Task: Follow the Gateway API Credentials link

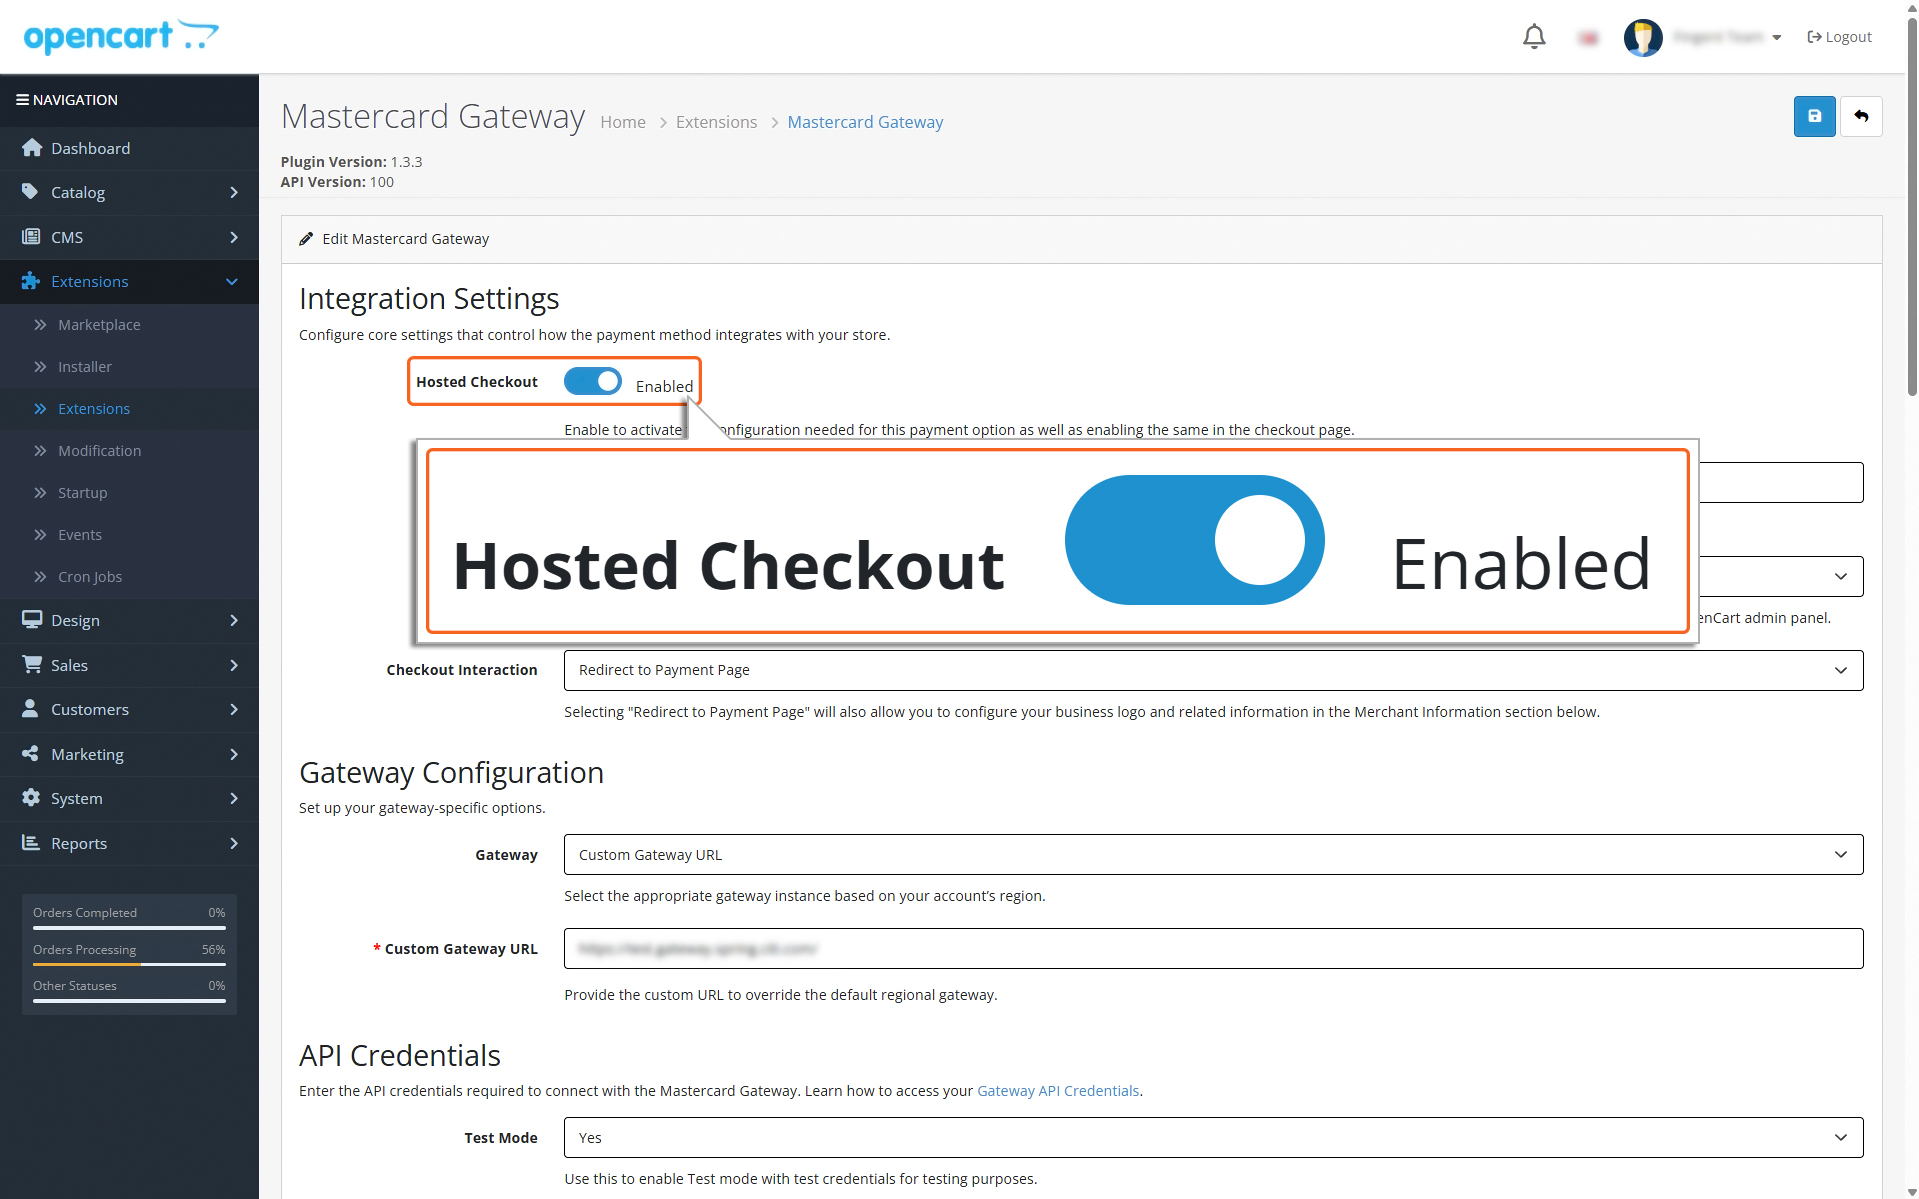Action: coord(1058,1091)
